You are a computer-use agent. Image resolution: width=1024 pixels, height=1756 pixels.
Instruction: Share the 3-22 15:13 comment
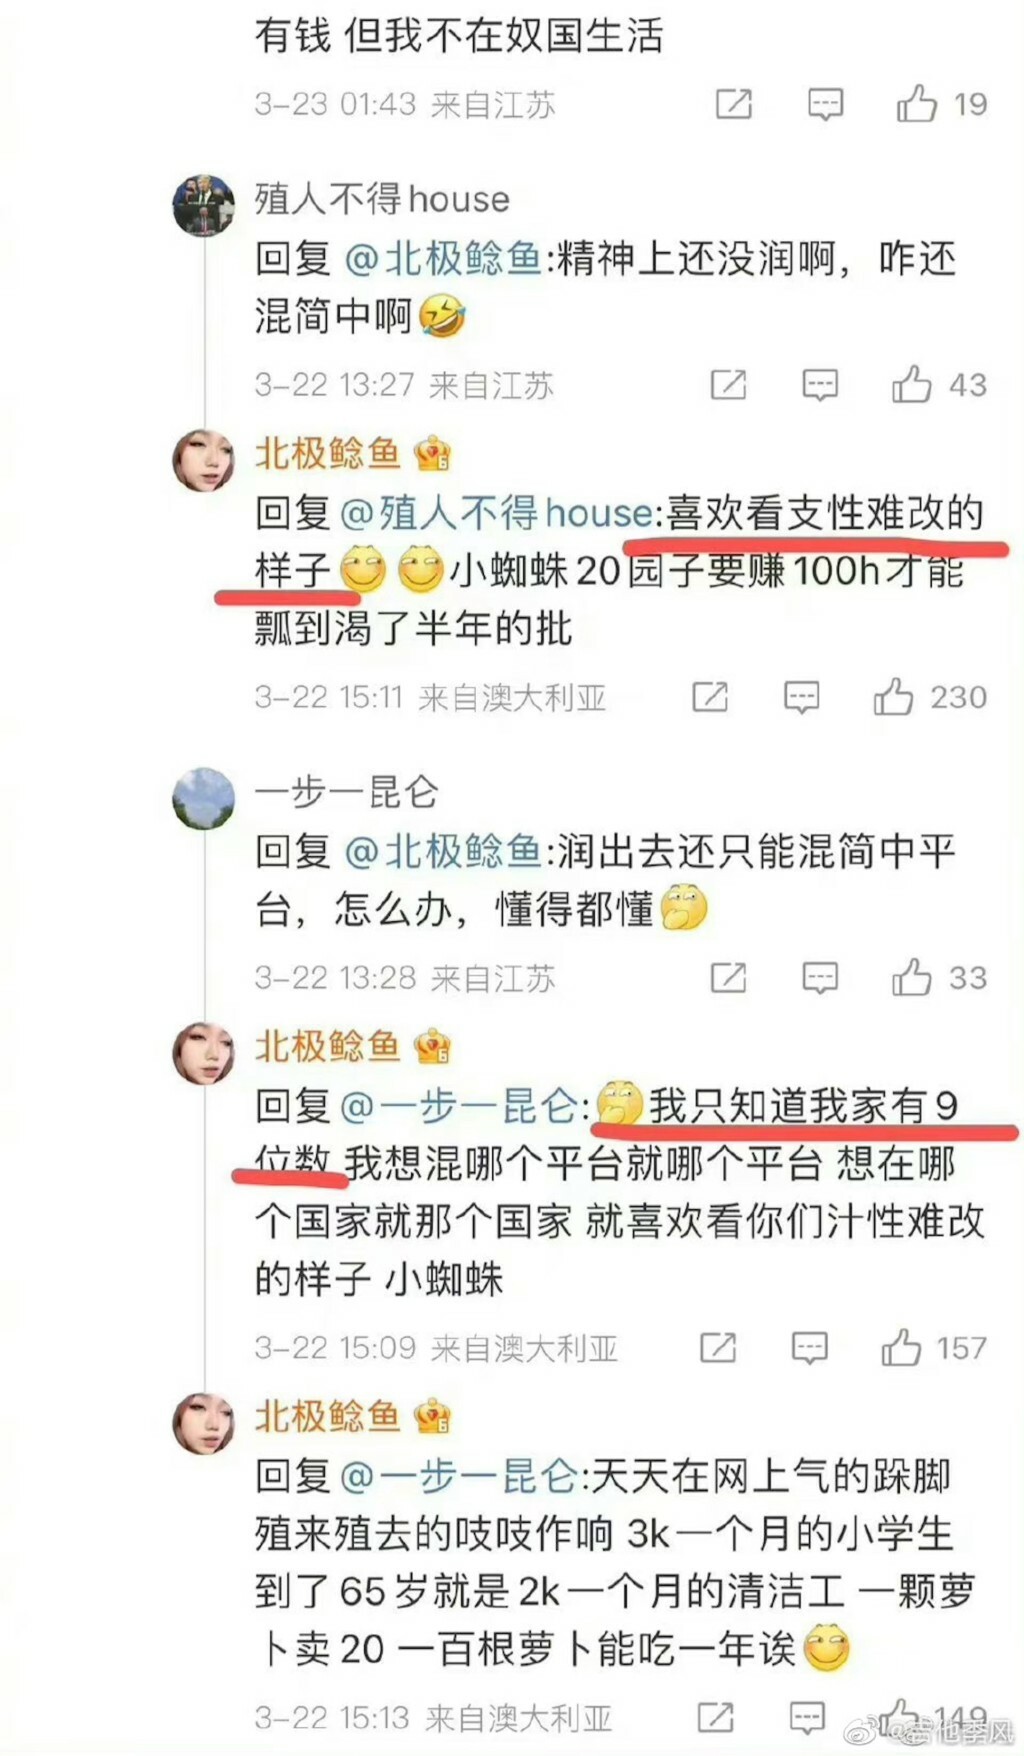coord(715,1717)
